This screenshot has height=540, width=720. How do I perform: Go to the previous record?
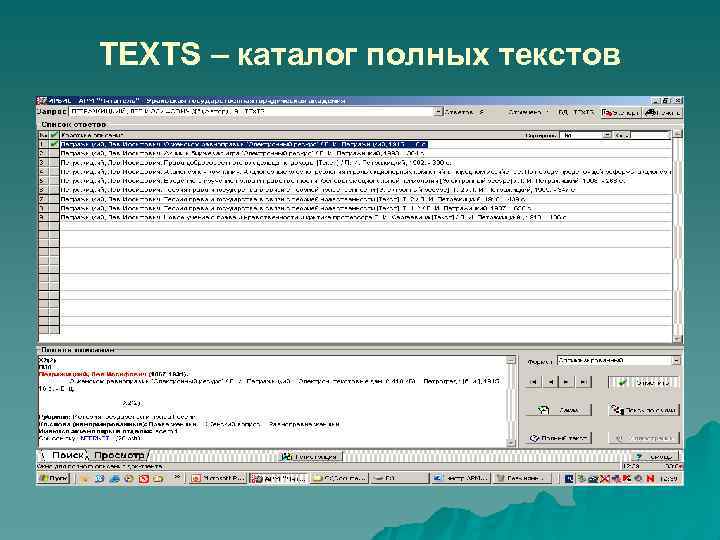point(550,382)
